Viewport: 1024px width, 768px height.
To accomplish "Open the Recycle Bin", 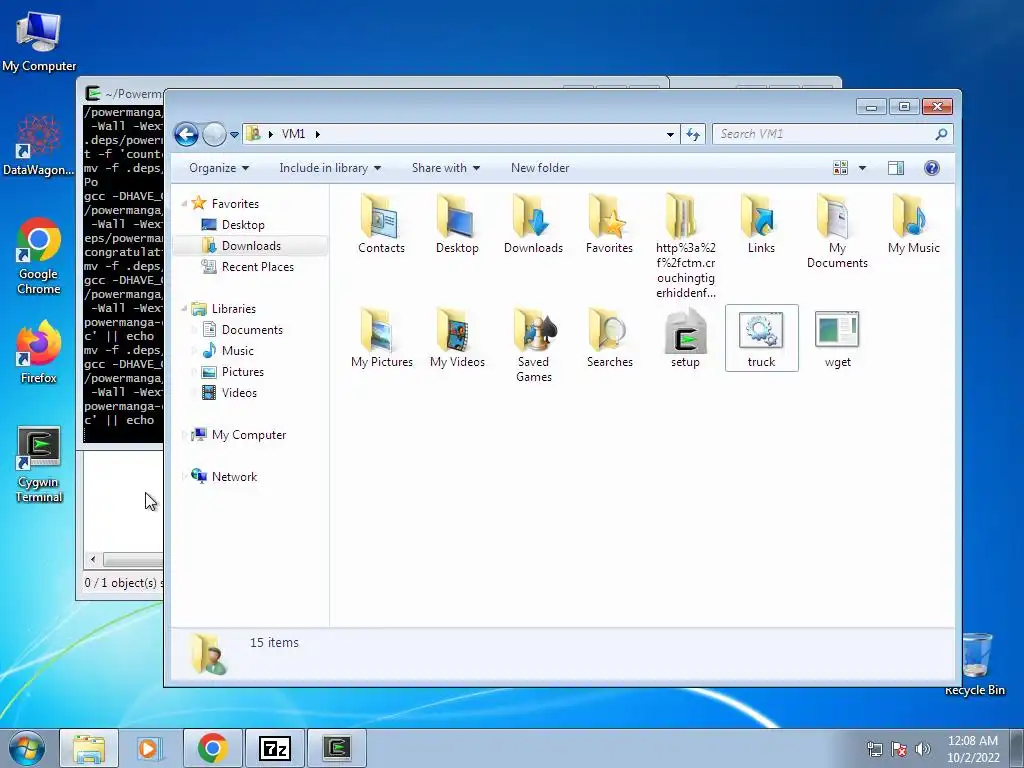I will point(975,664).
